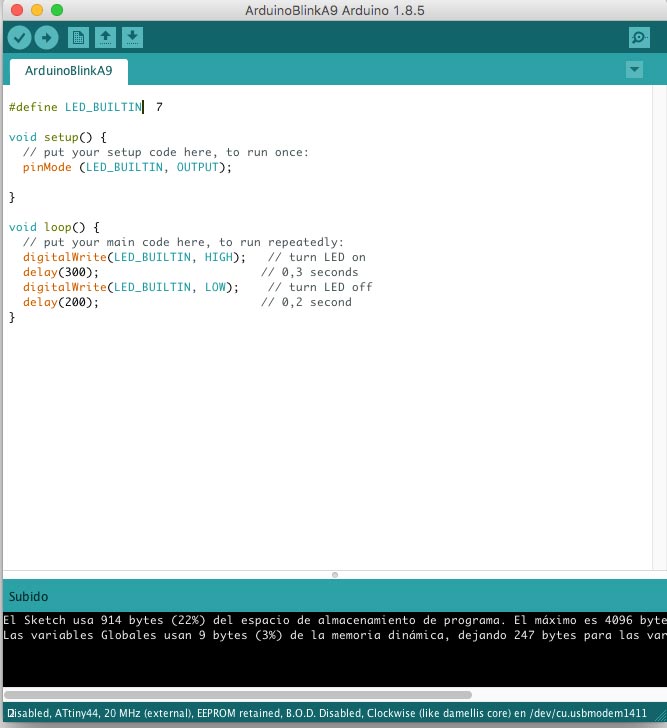667x728 pixels.
Task: Click the "#define LED_BUILTIN 7" line
Action: point(86,107)
